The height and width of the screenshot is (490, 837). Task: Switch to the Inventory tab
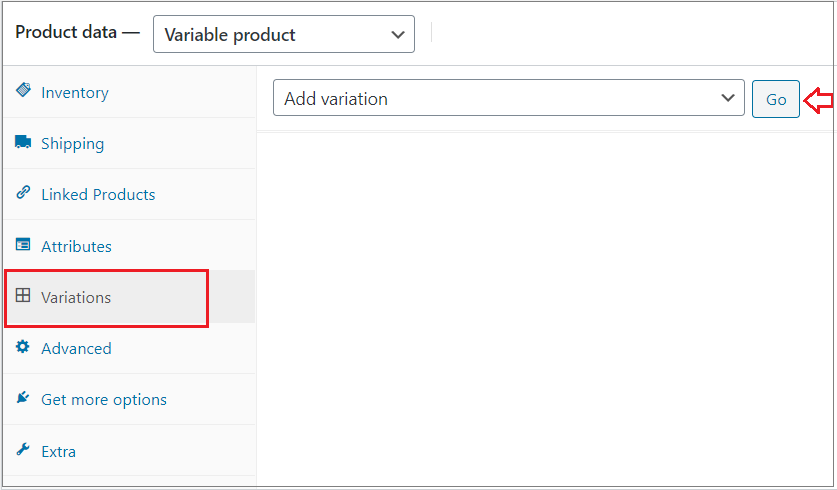pyautogui.click(x=75, y=93)
